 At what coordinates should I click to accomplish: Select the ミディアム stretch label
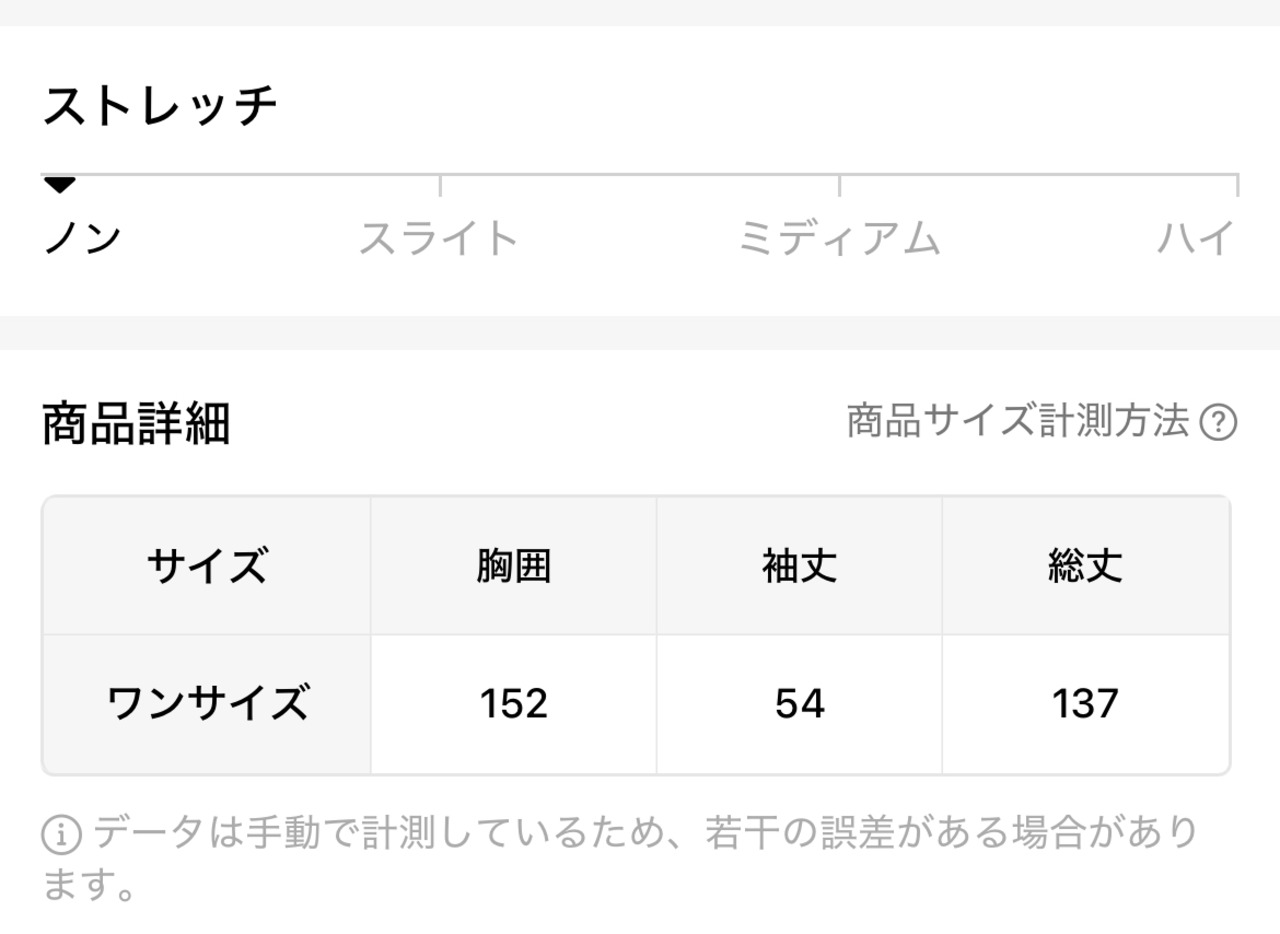coord(839,239)
